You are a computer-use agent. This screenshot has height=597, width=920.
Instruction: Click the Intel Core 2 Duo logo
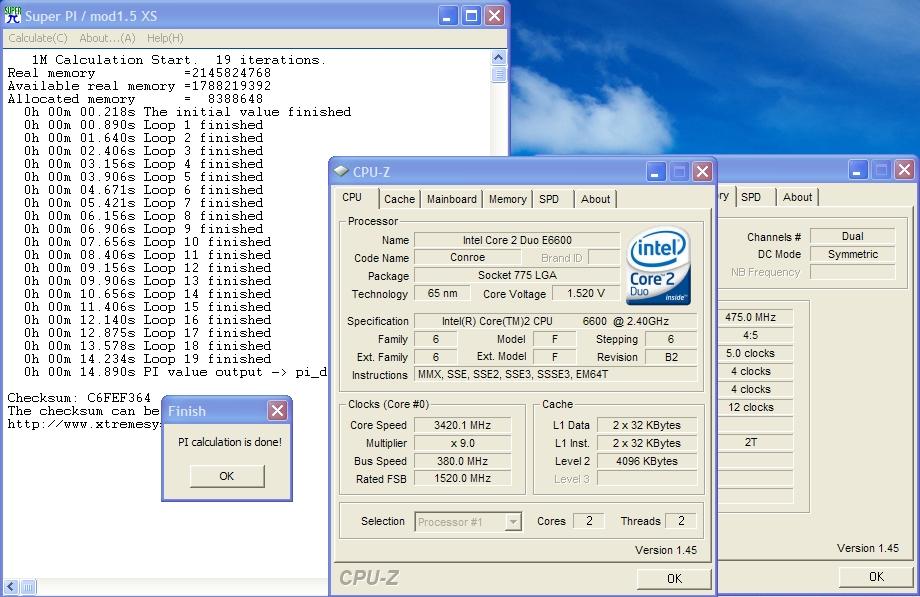(658, 265)
